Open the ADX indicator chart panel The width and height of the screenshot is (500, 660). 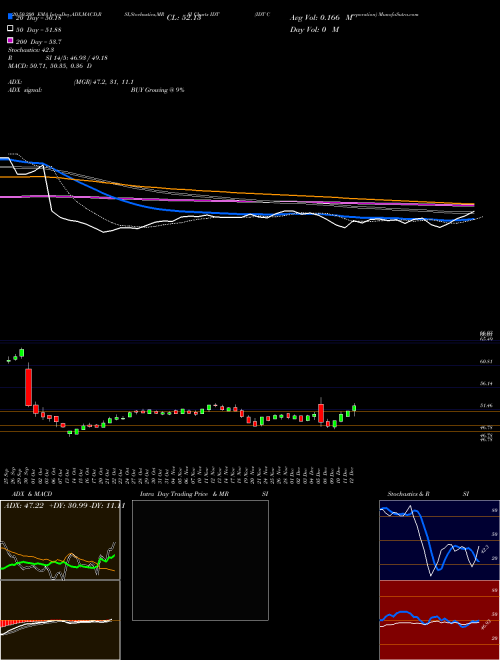(60, 540)
